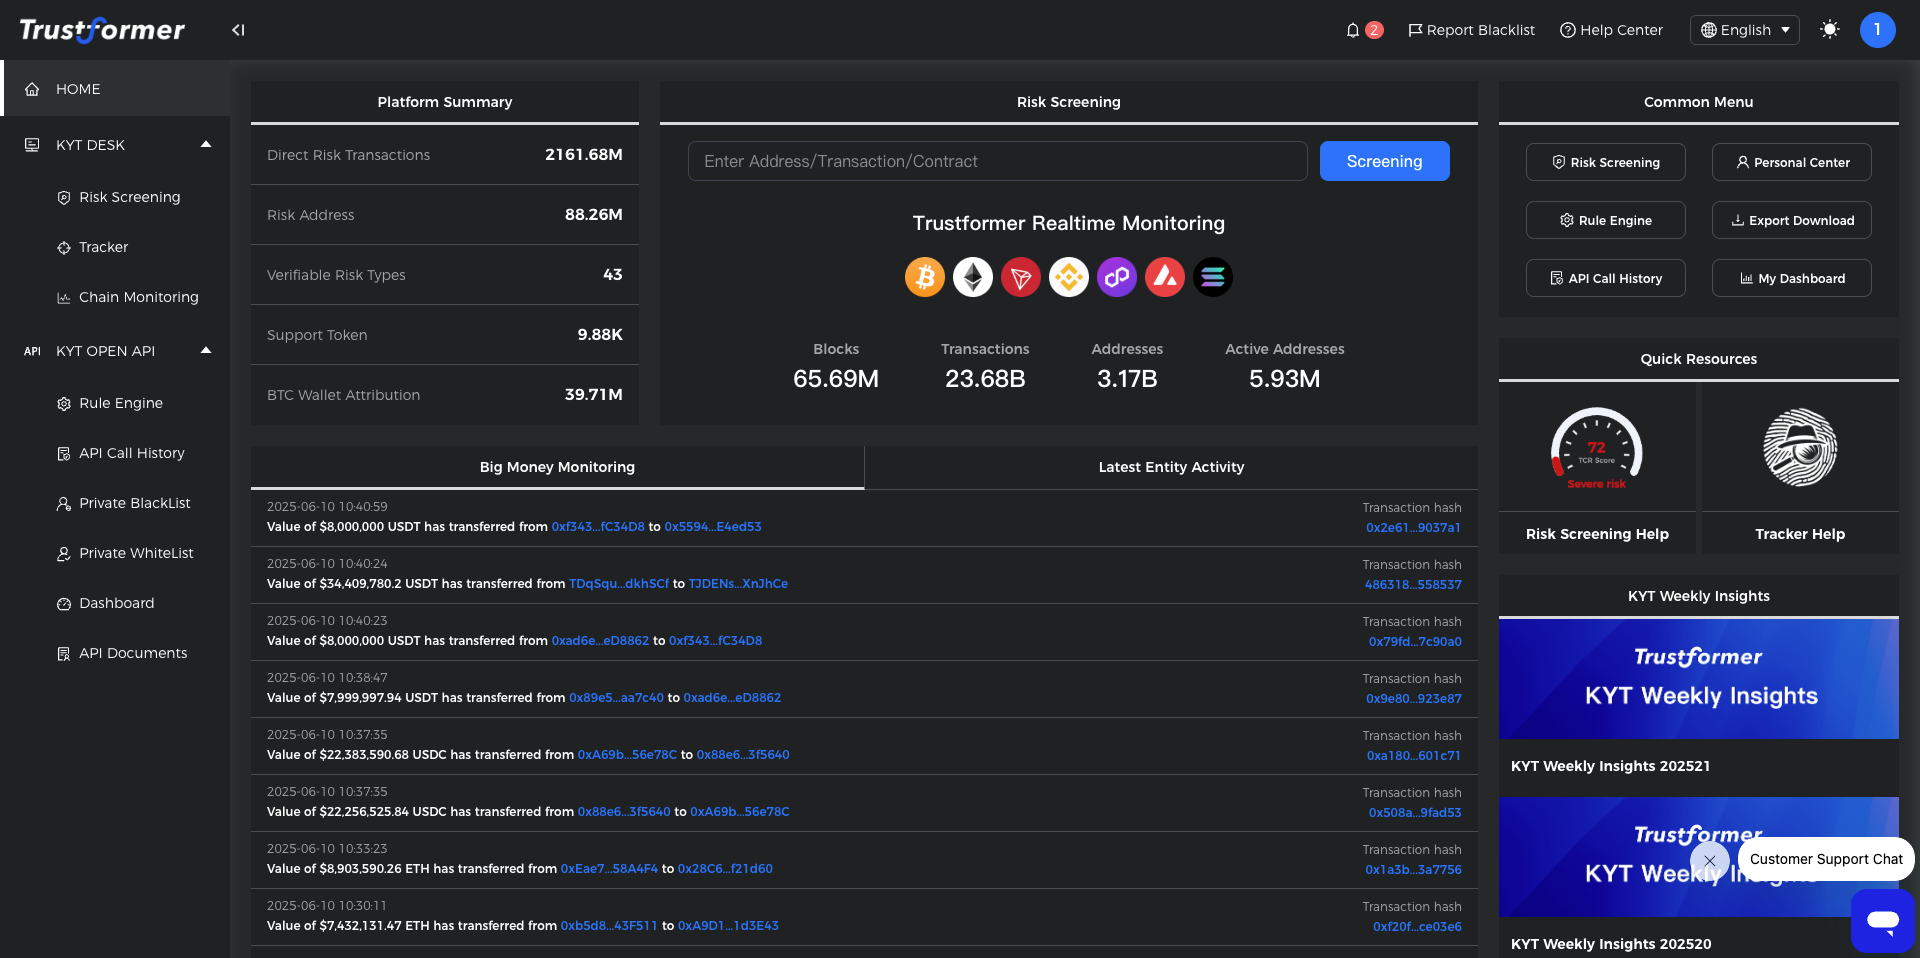This screenshot has height=958, width=1920.
Task: Open transaction hash 0x1a3b...3a7756
Action: (x=1413, y=870)
